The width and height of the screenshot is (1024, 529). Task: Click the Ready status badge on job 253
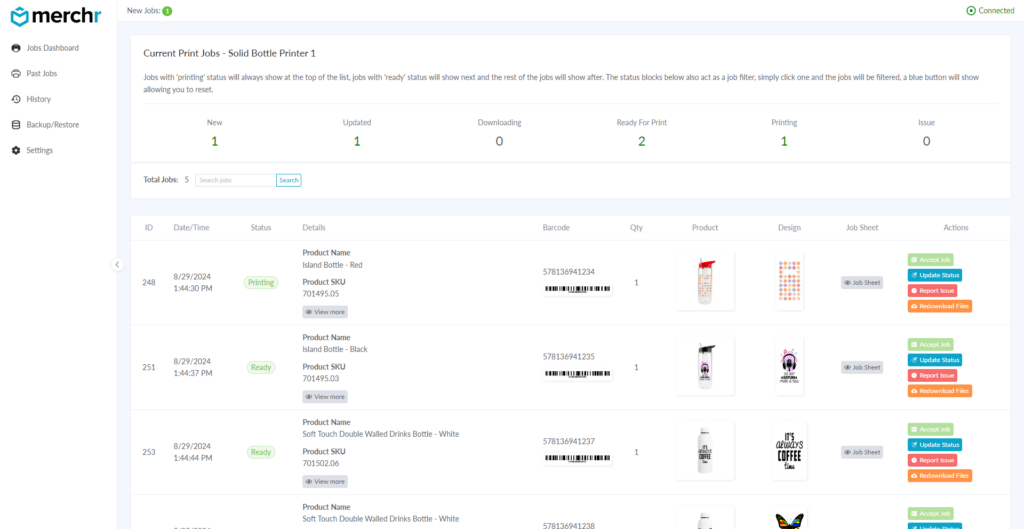tap(261, 452)
